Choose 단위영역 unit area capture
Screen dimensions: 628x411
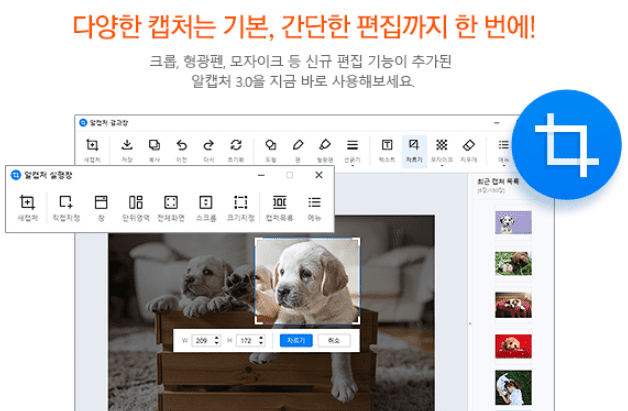point(136,207)
